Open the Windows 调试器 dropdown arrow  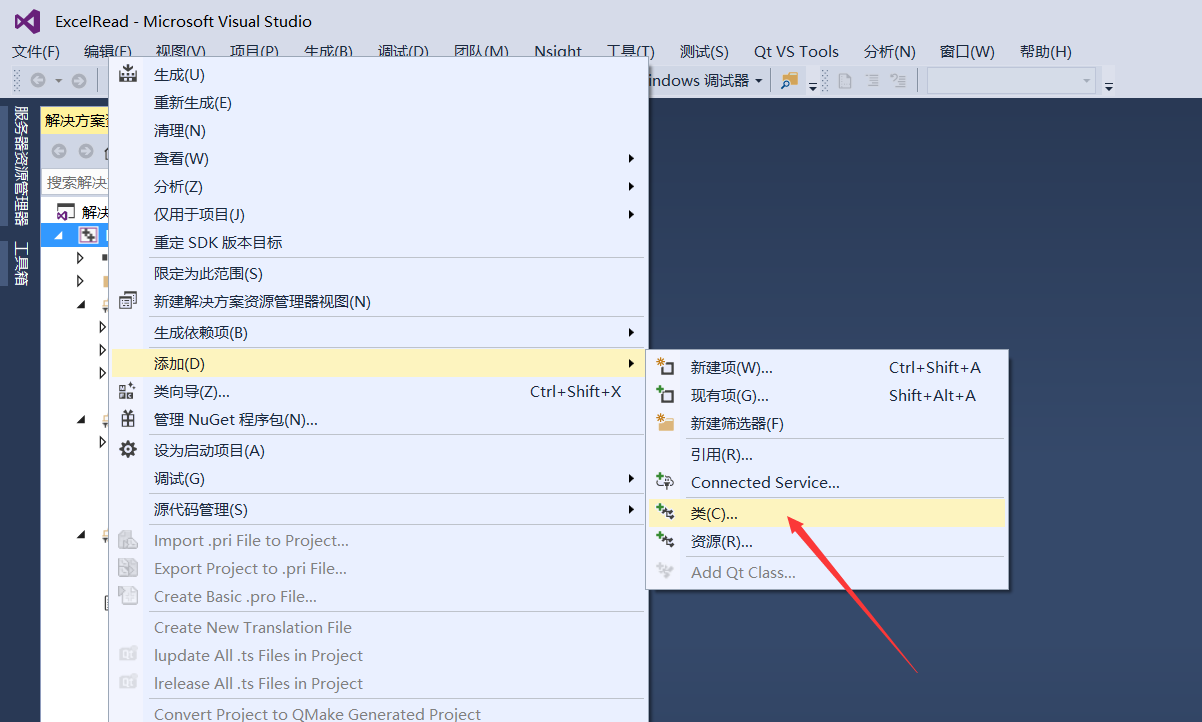[759, 81]
